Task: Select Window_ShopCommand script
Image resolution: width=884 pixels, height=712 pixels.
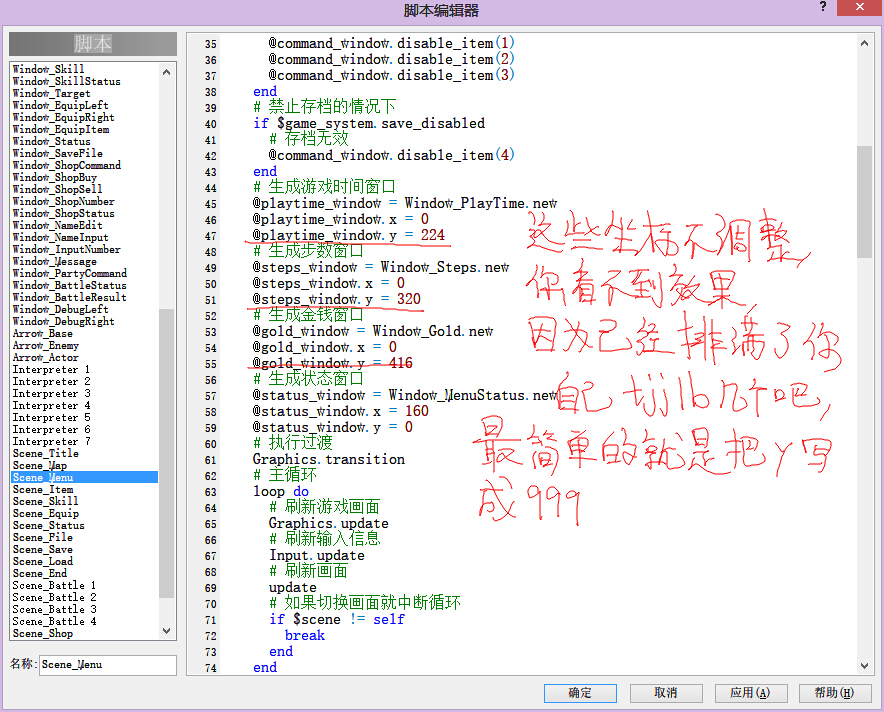Action: 67,165
